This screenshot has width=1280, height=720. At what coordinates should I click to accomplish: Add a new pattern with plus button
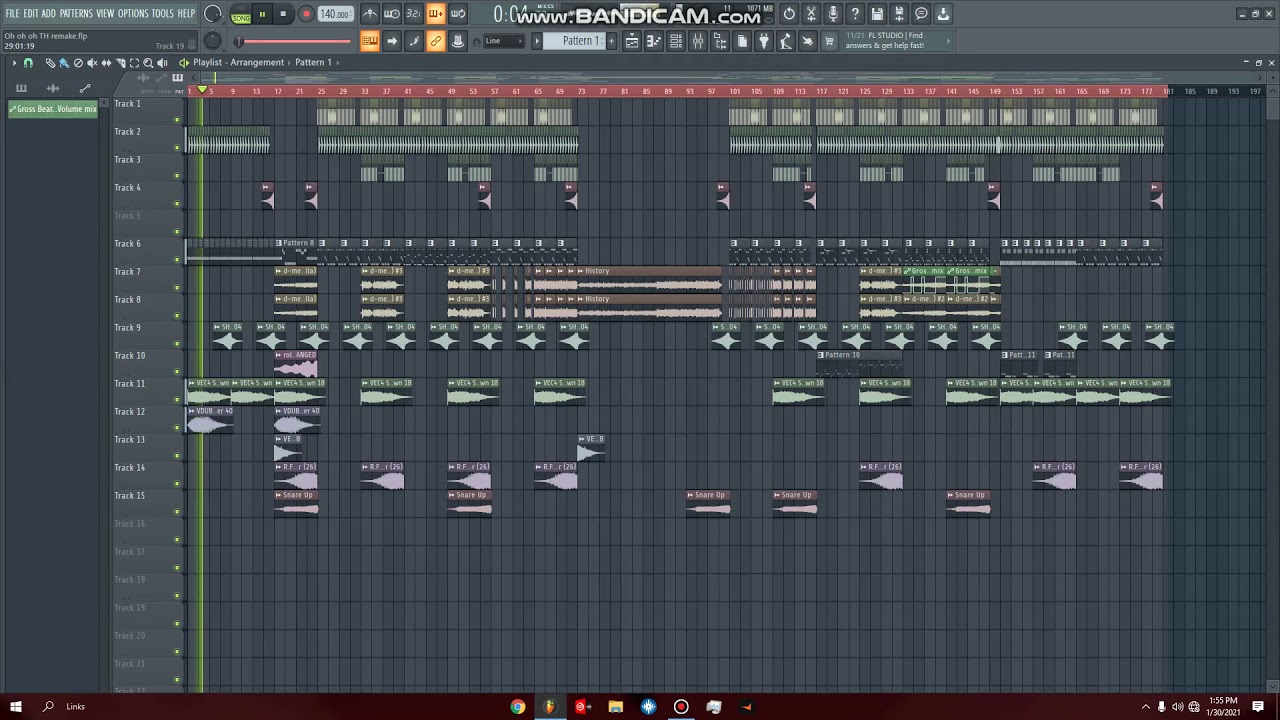point(611,41)
